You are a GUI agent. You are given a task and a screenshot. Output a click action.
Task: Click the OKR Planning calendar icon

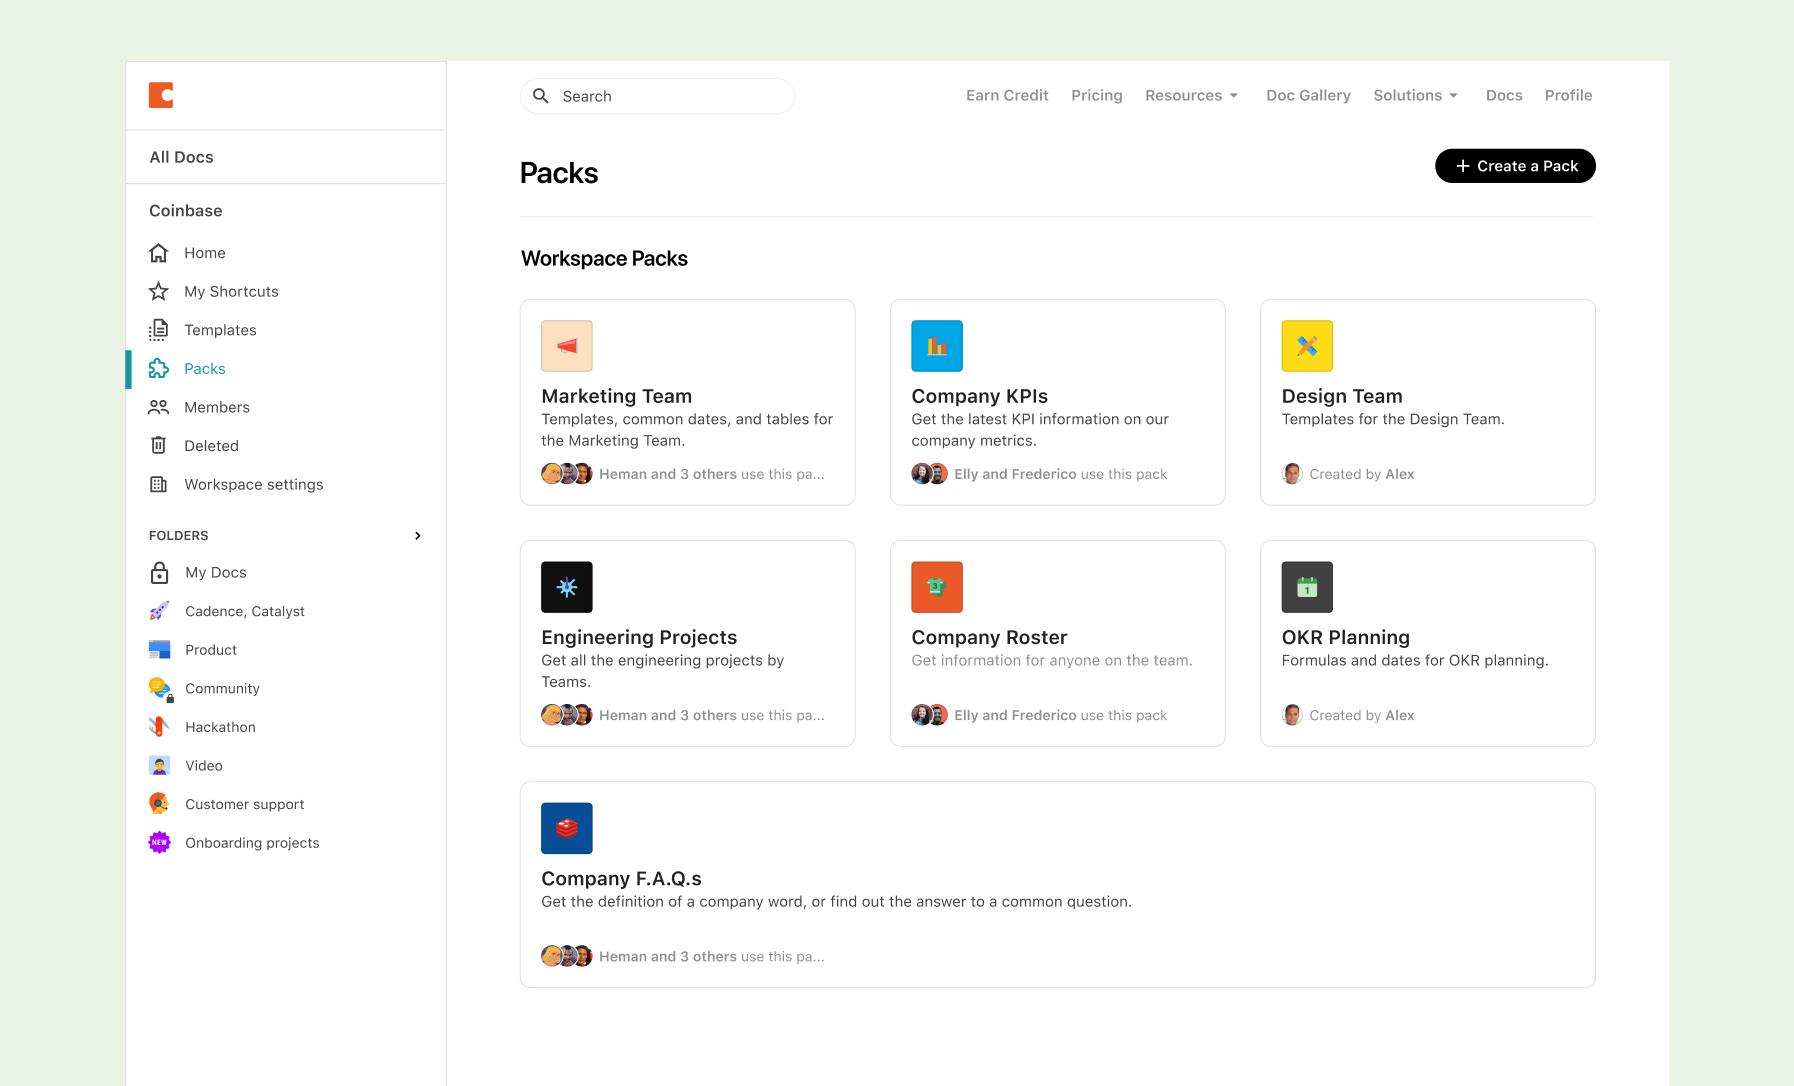pyautogui.click(x=1307, y=587)
